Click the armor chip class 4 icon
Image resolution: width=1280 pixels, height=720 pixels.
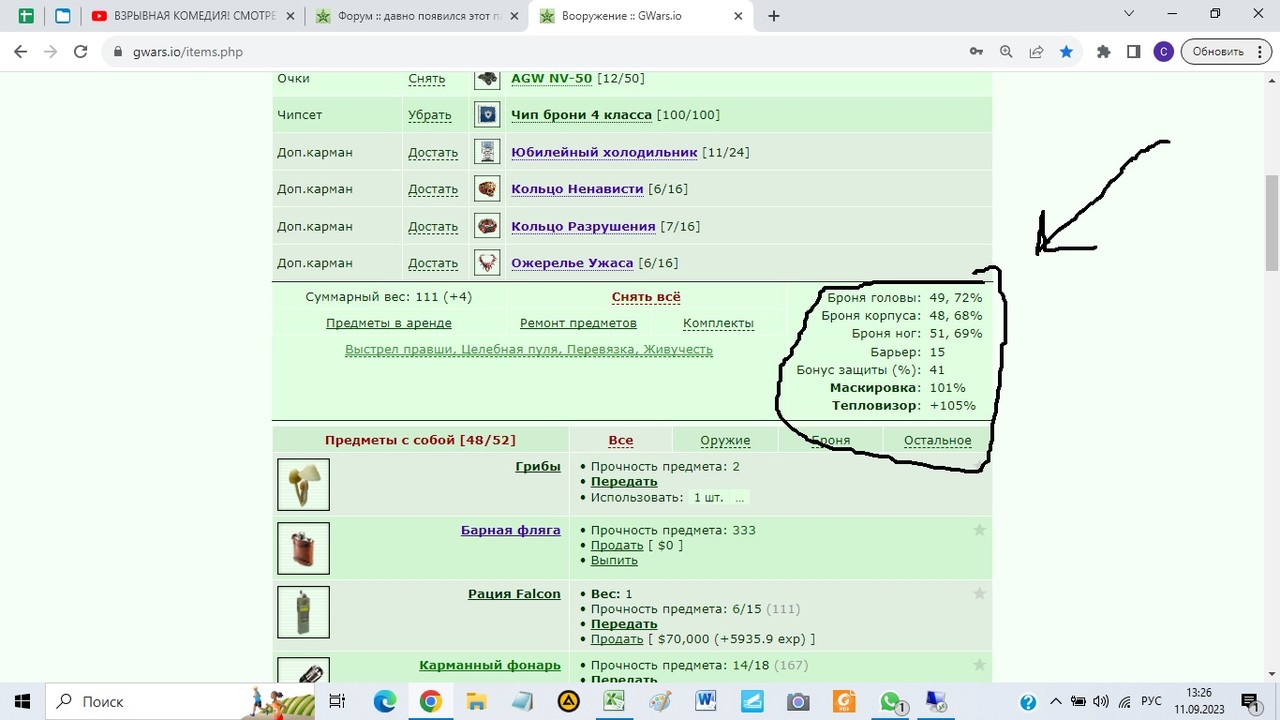(x=487, y=115)
